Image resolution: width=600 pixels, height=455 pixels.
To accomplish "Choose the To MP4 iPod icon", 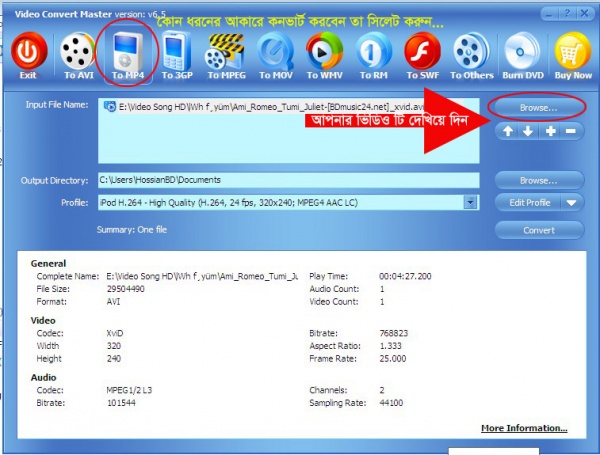I will point(127,52).
